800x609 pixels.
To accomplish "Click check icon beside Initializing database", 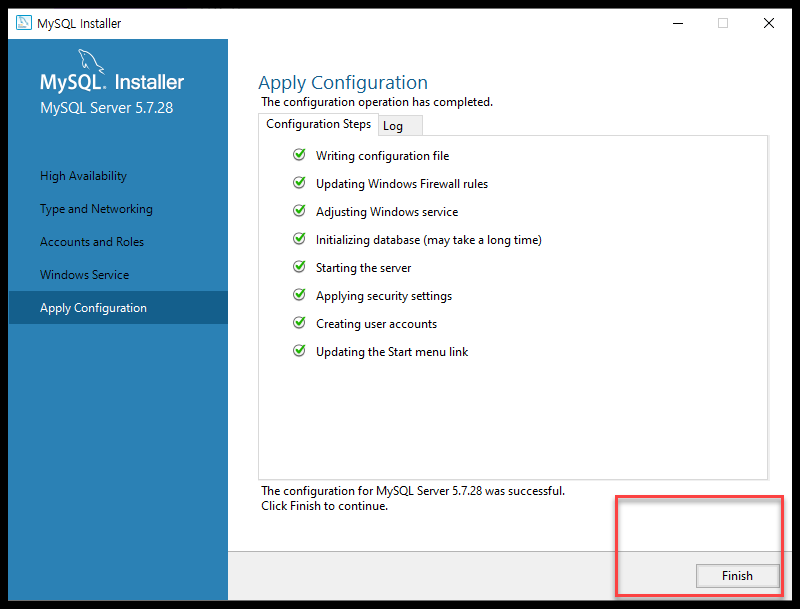I will pos(299,239).
